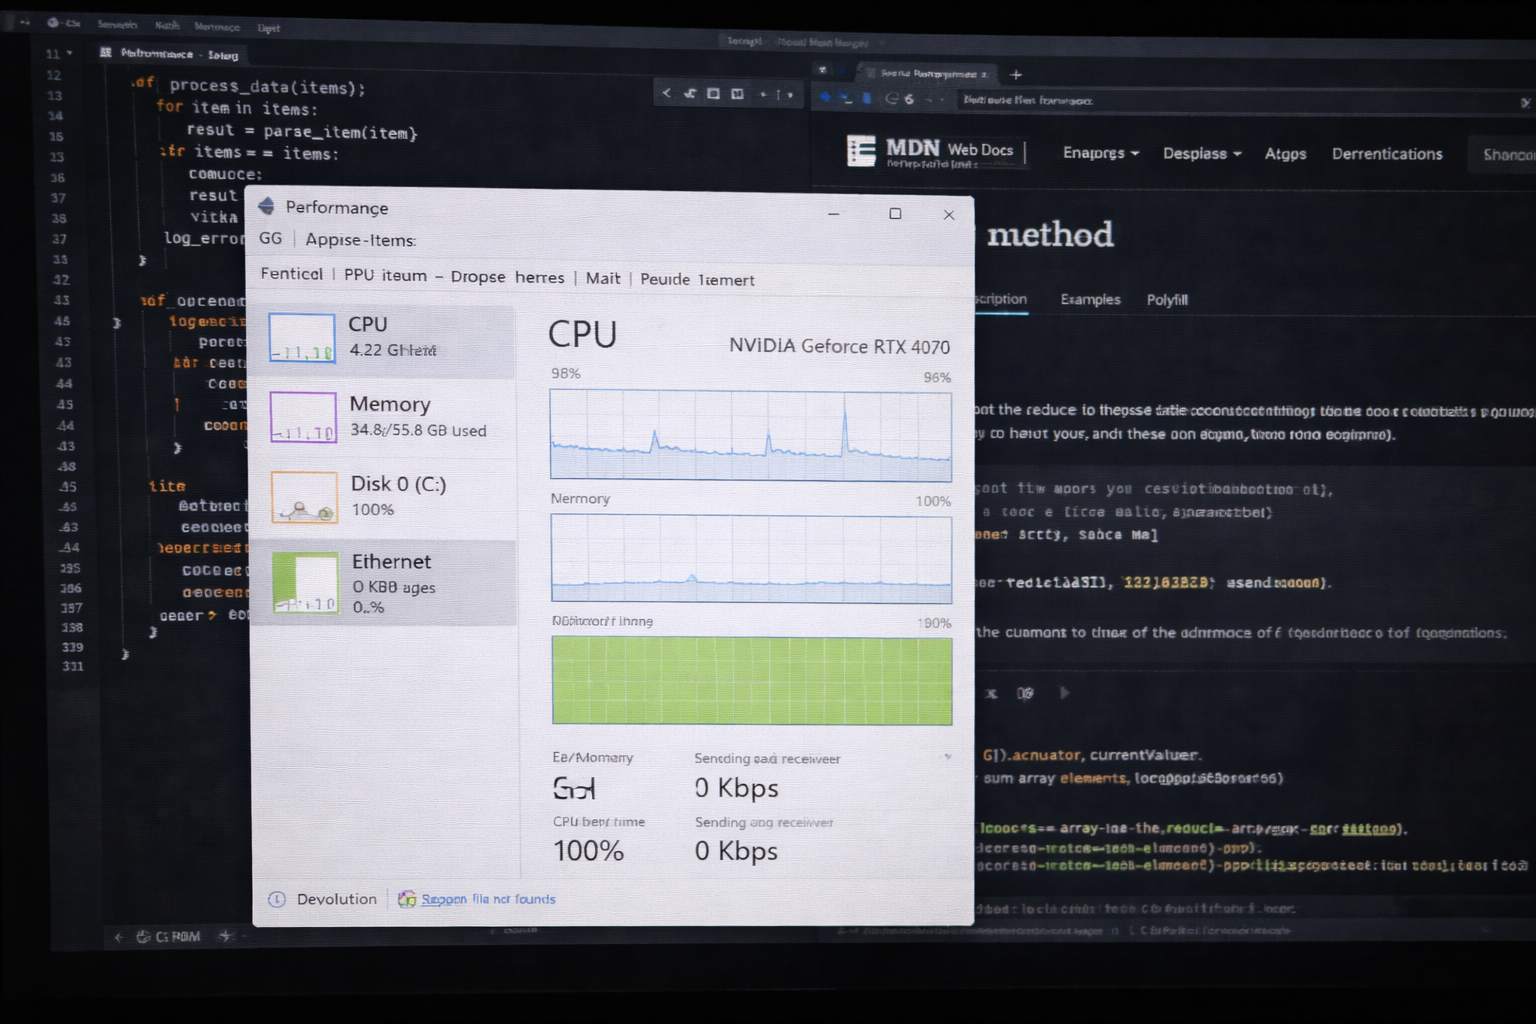1536x1024 pixels.
Task: Click the pinned browser tab icon
Action: pyautogui.click(x=822, y=70)
